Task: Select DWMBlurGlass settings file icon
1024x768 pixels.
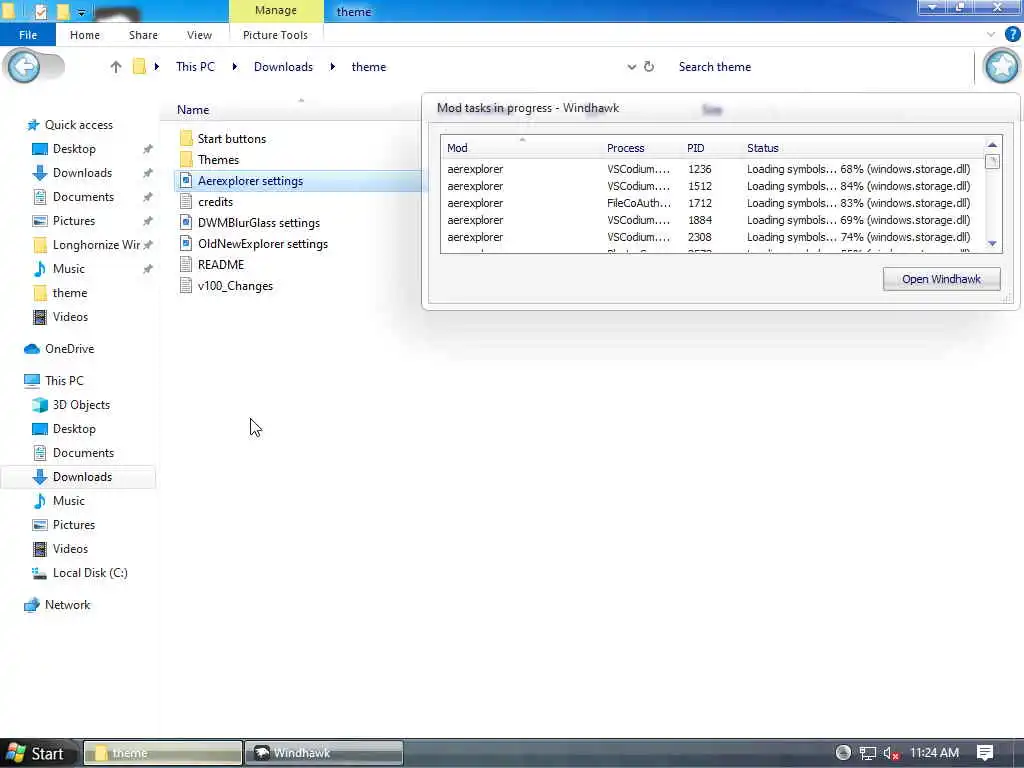Action: tap(186, 223)
